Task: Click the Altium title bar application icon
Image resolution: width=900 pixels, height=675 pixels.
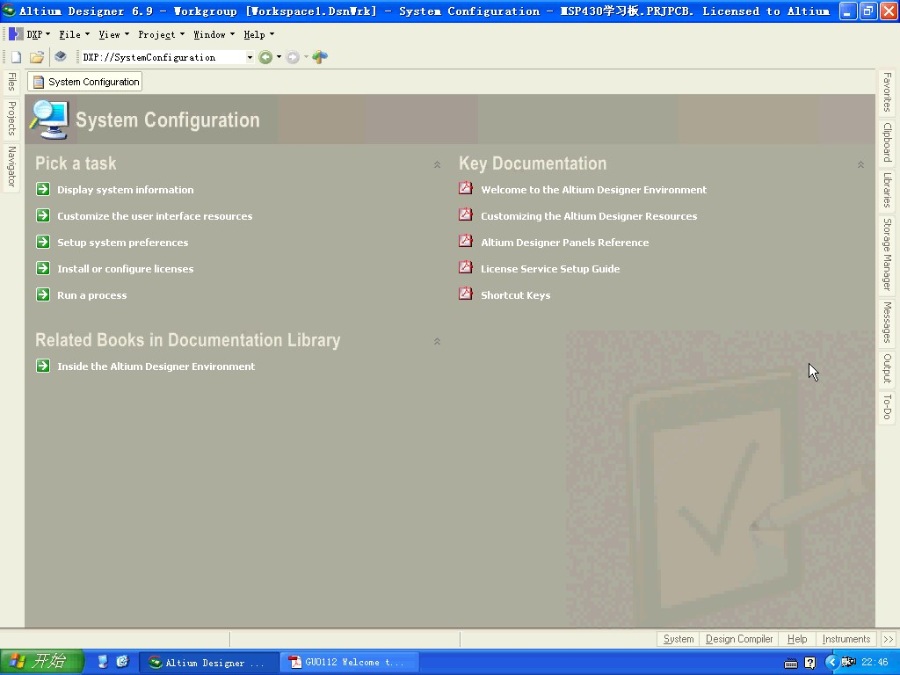Action: (9, 11)
